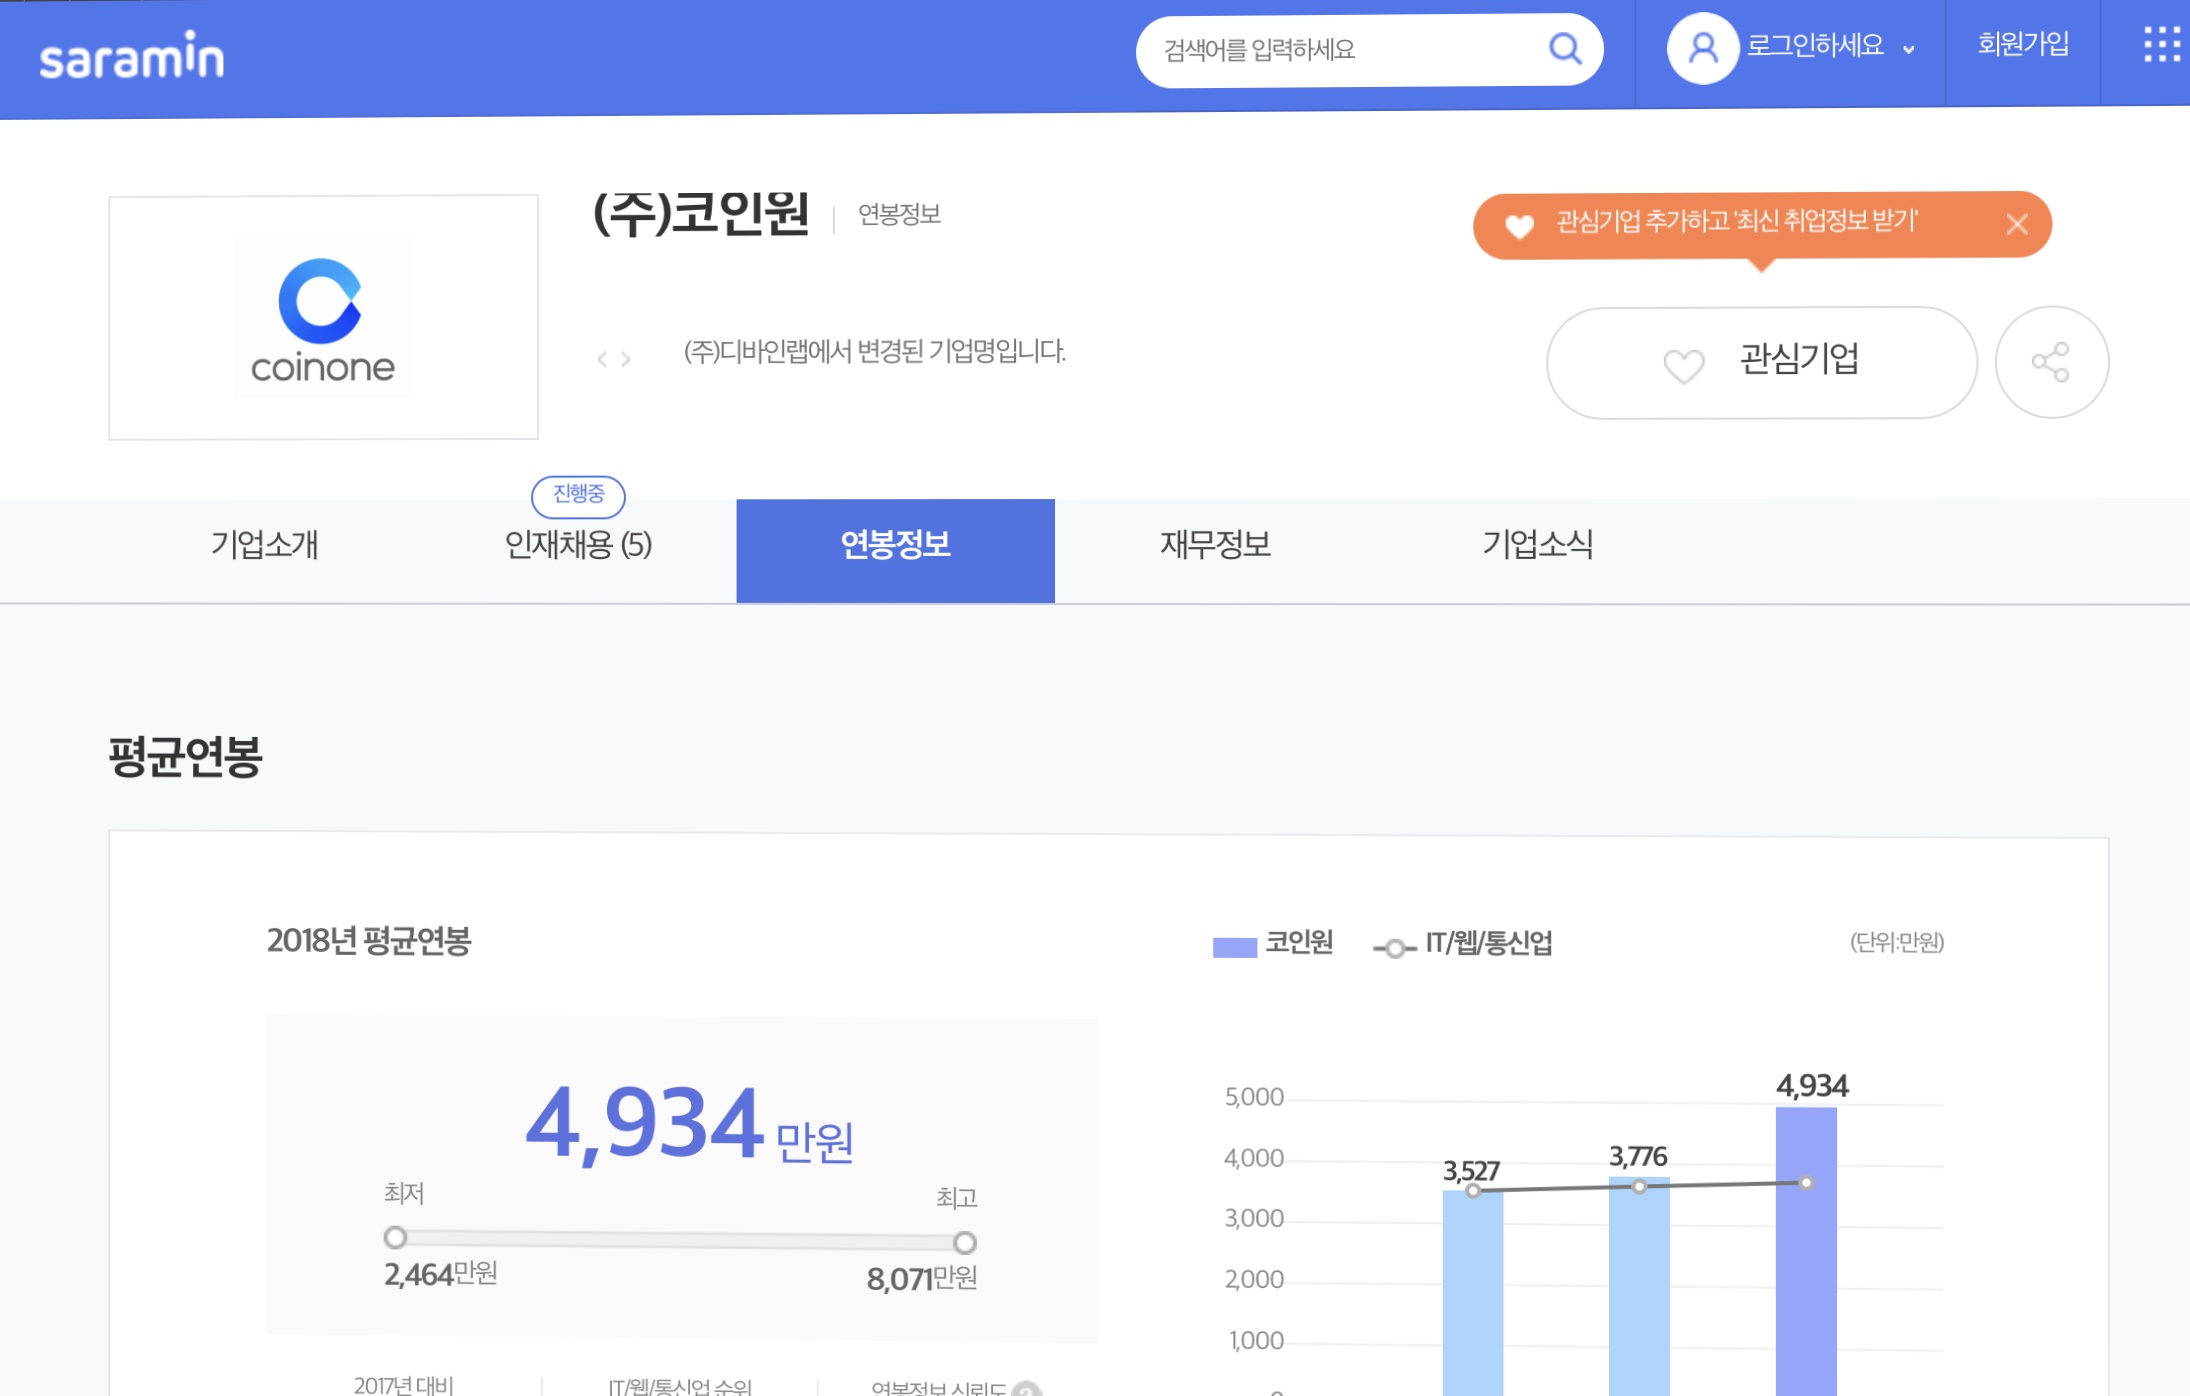This screenshot has height=1396, width=2190.
Task: Click the maximum salary slider handle
Action: [964, 1242]
